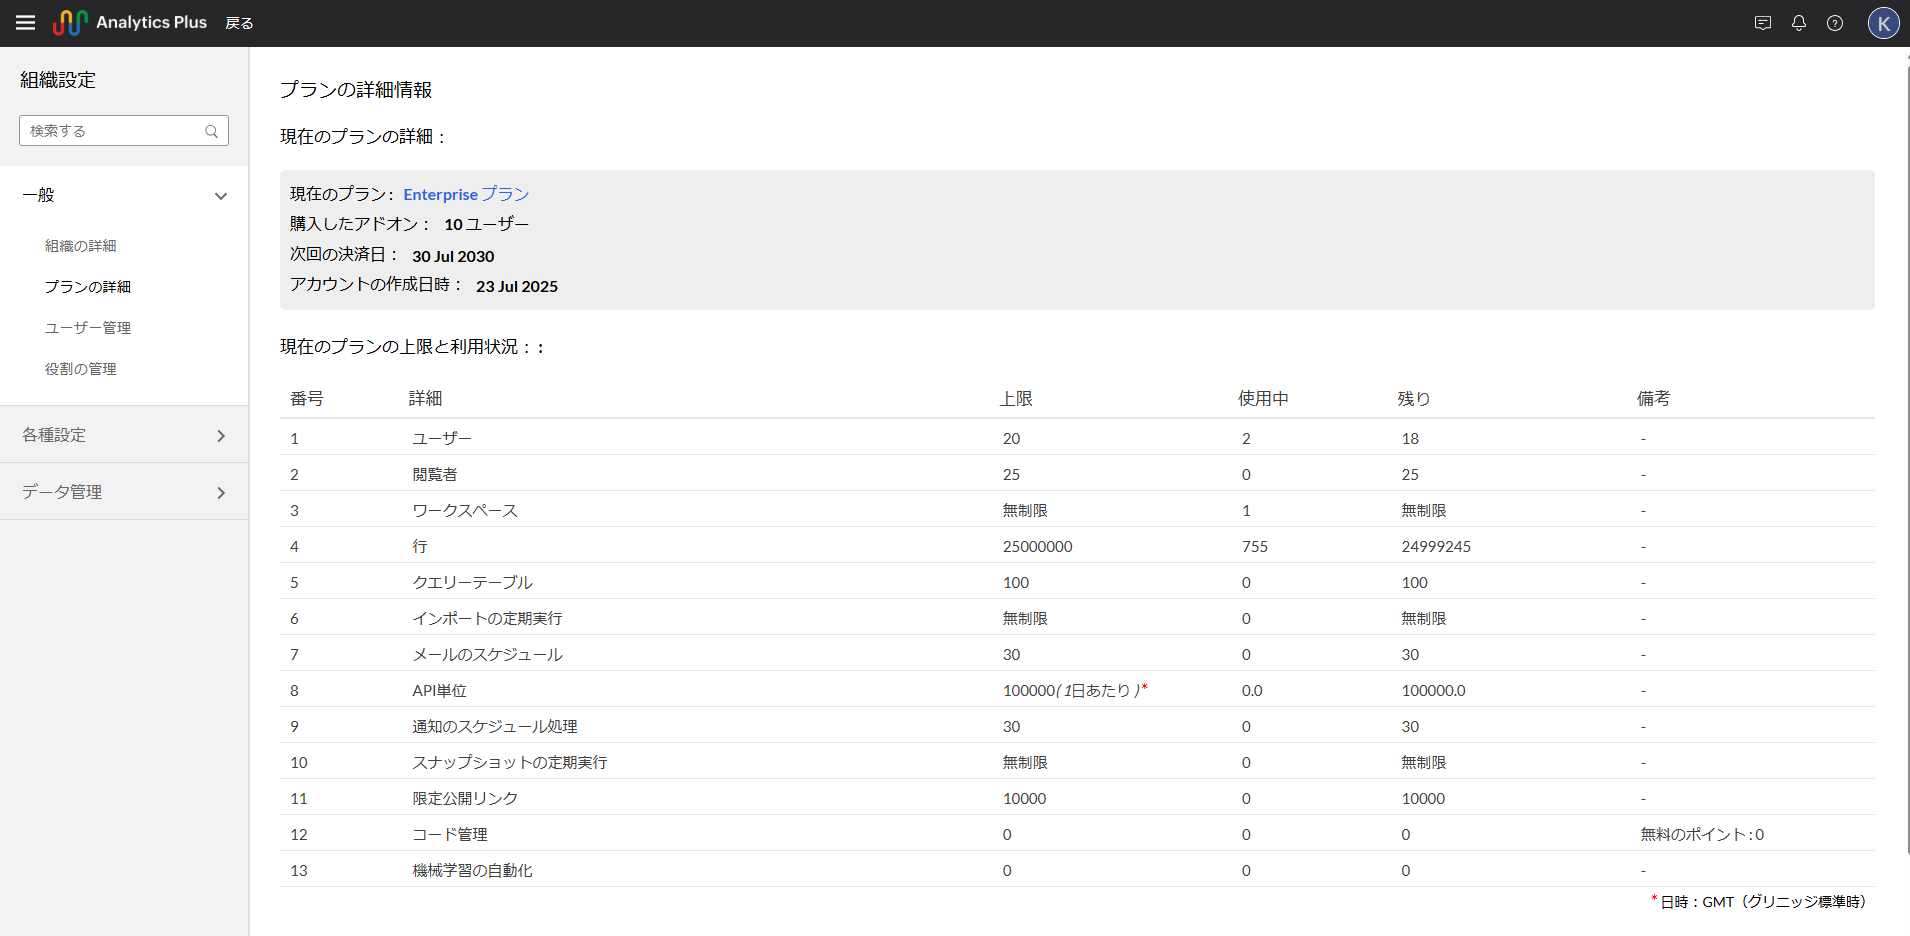Image resolution: width=1910 pixels, height=936 pixels.
Task: Click the Enterprise プラン link
Action: click(466, 194)
